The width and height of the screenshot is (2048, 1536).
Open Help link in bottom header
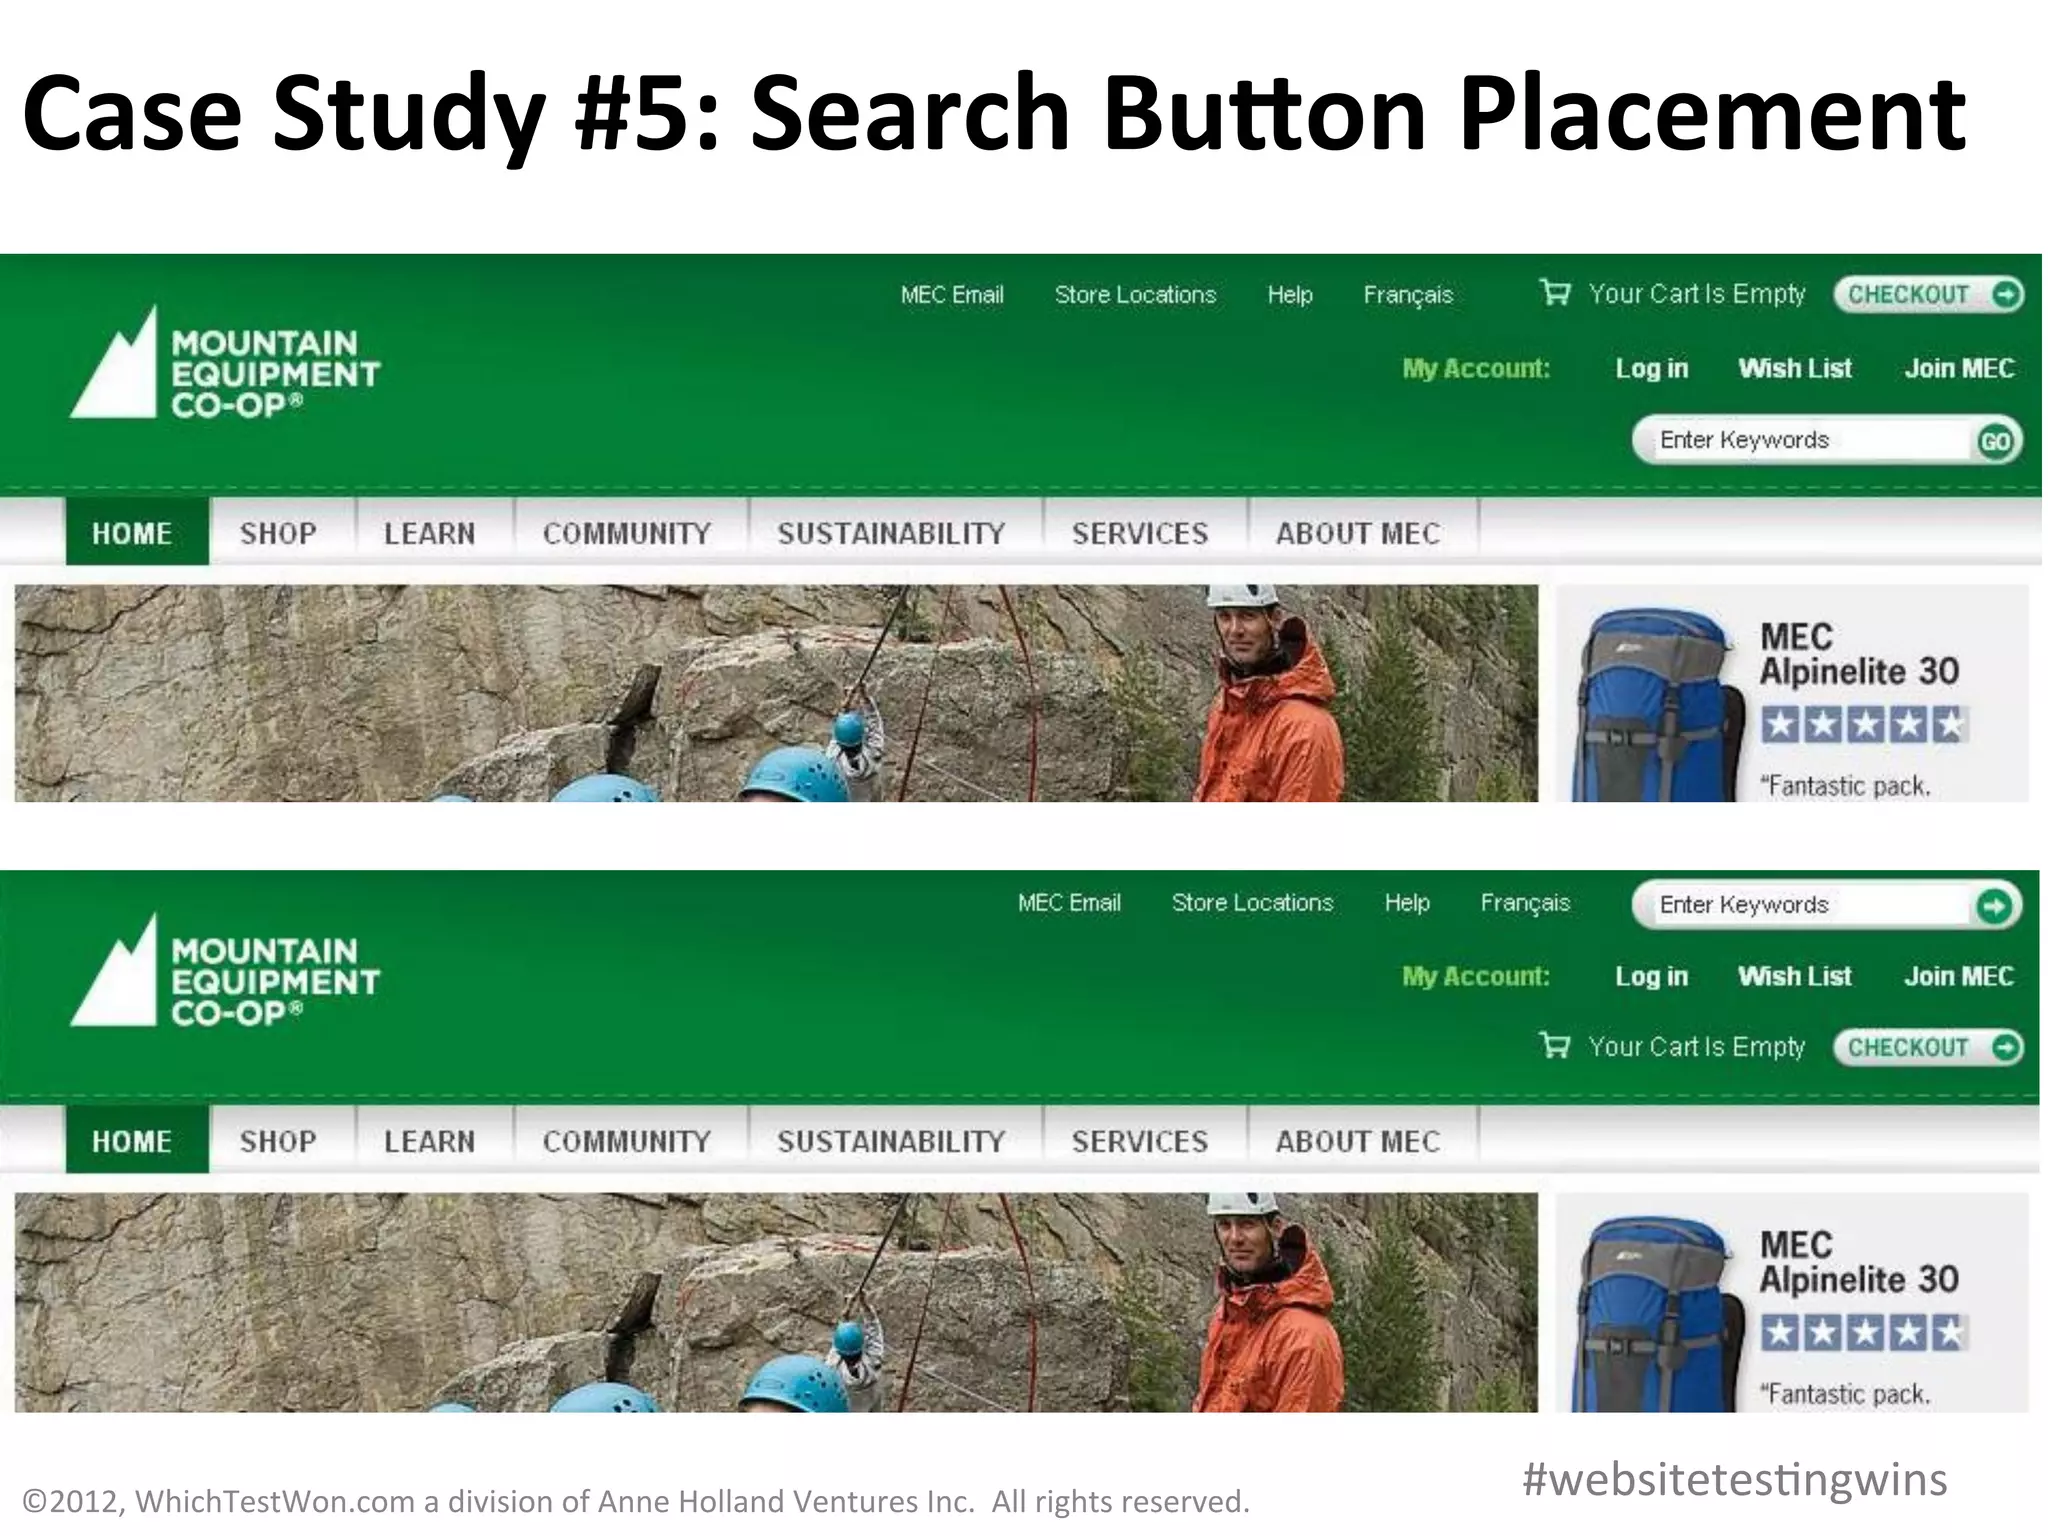(1407, 903)
